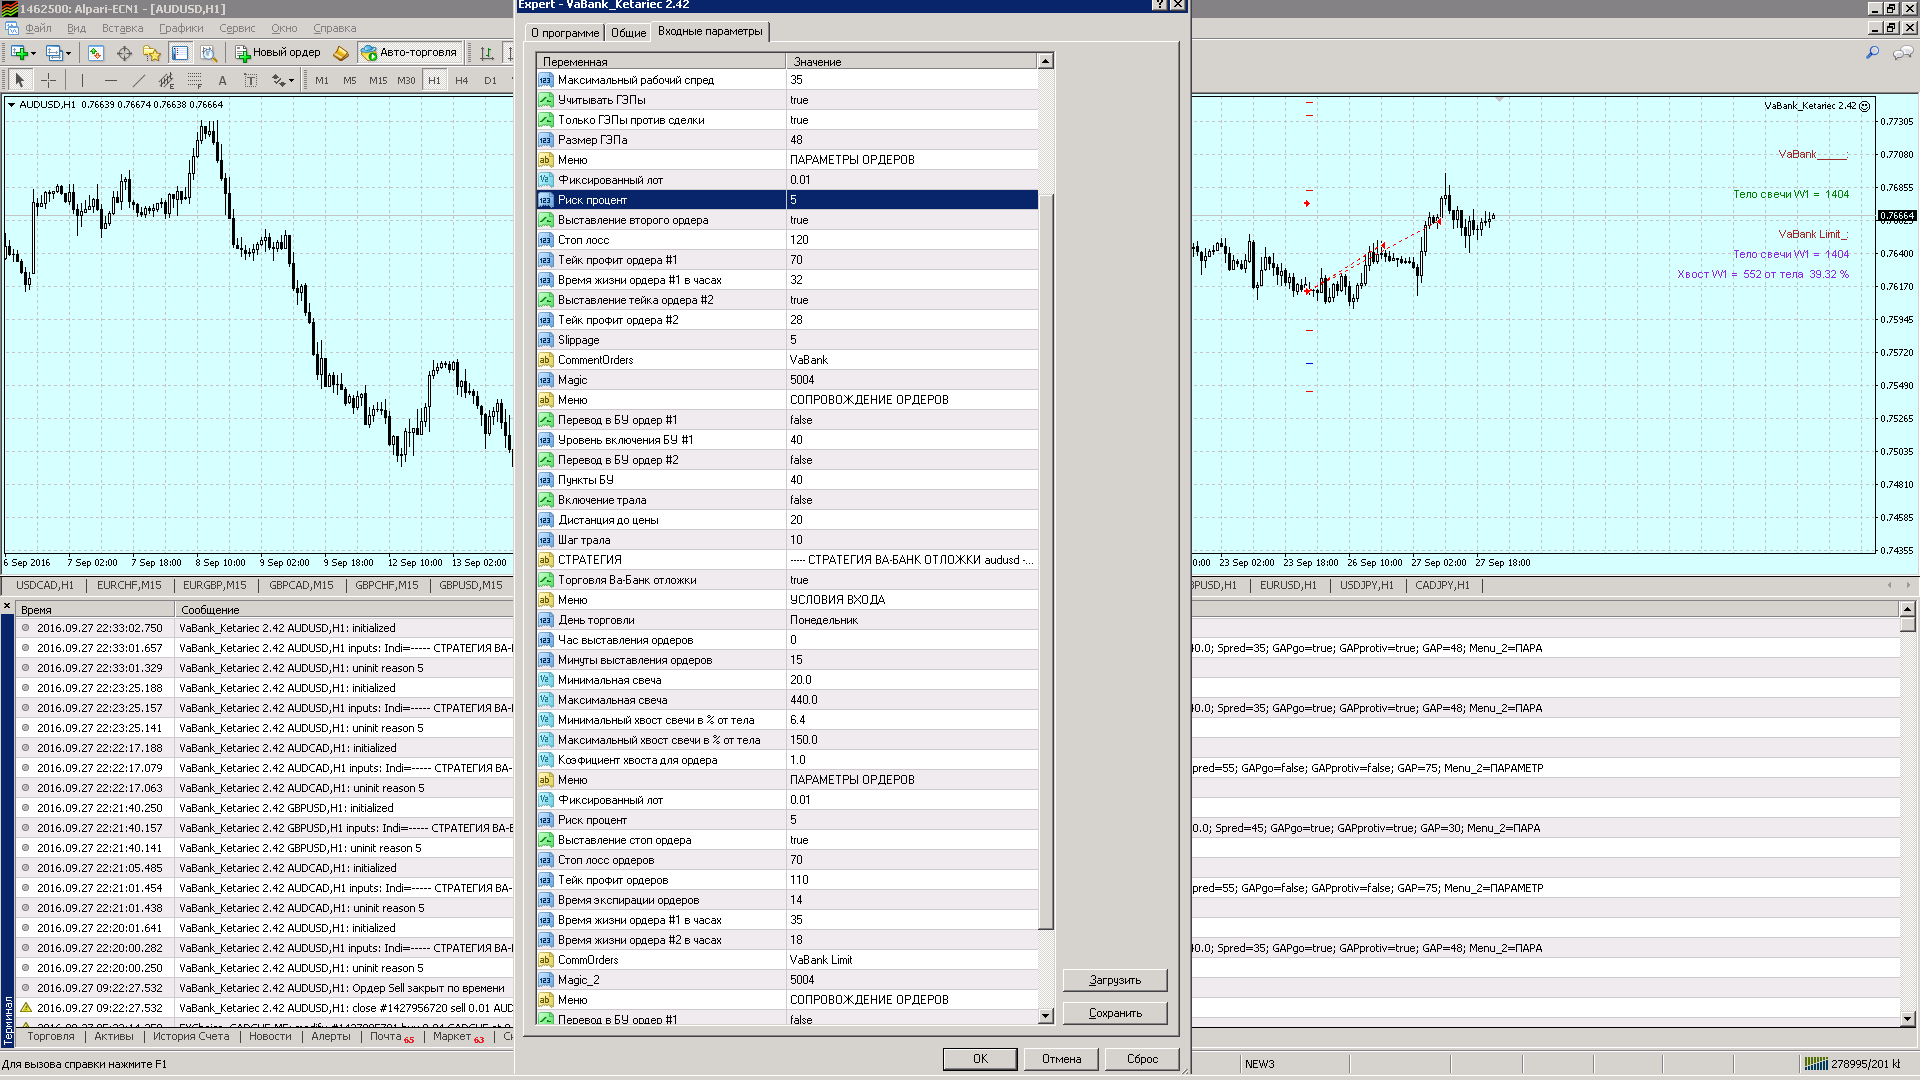The height and width of the screenshot is (1080, 1920).
Task: Open the Data Window crosshair icon
Action: (x=124, y=53)
